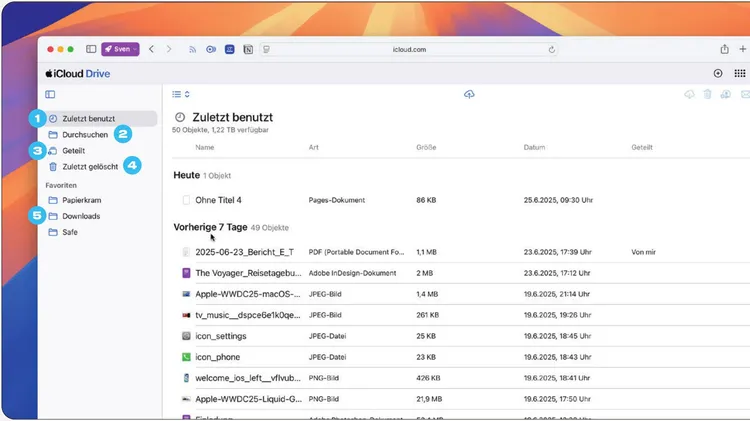Open the list view options dropdown
The width and height of the screenshot is (750, 421).
click(181, 94)
